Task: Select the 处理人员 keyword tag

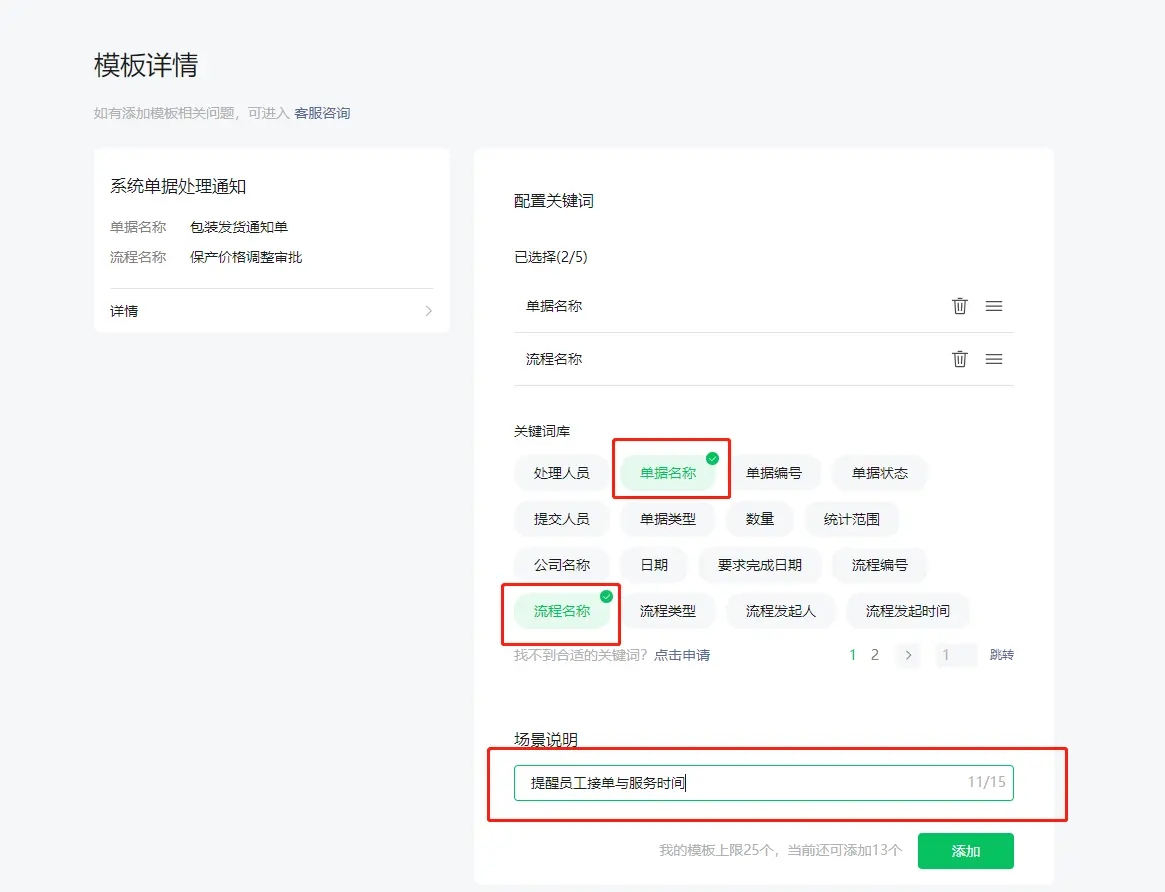Action: point(561,473)
